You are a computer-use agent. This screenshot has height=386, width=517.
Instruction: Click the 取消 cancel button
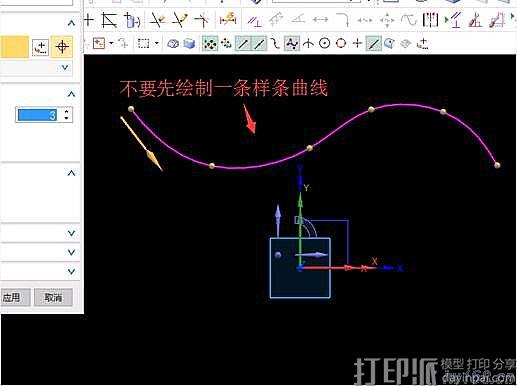point(53,298)
